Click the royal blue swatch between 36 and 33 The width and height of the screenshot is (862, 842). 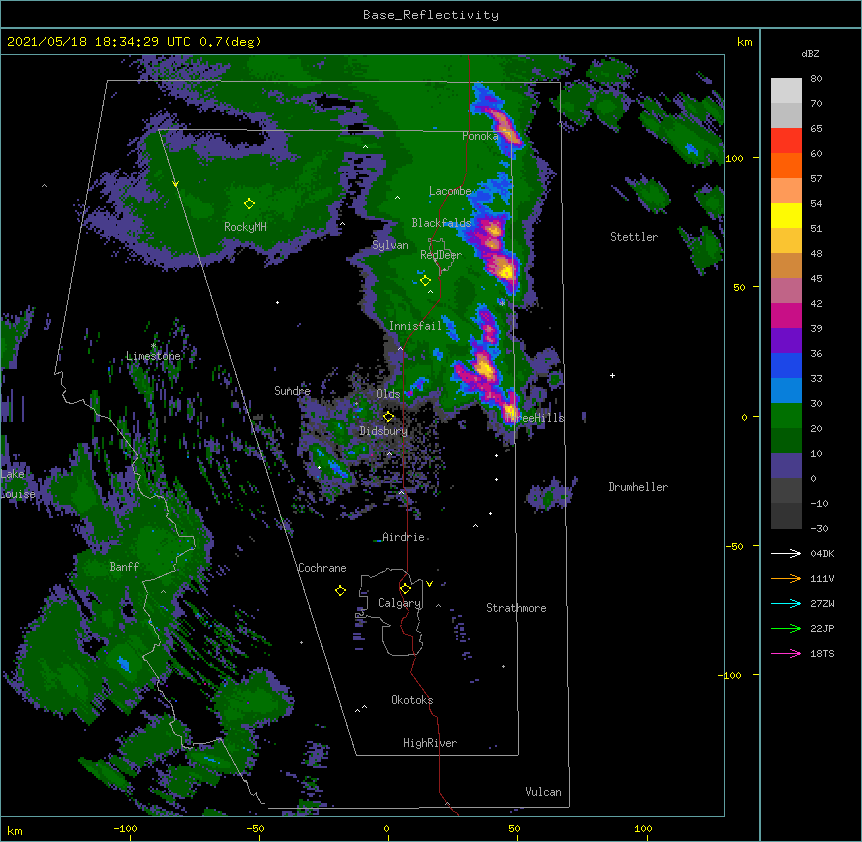tap(786, 365)
